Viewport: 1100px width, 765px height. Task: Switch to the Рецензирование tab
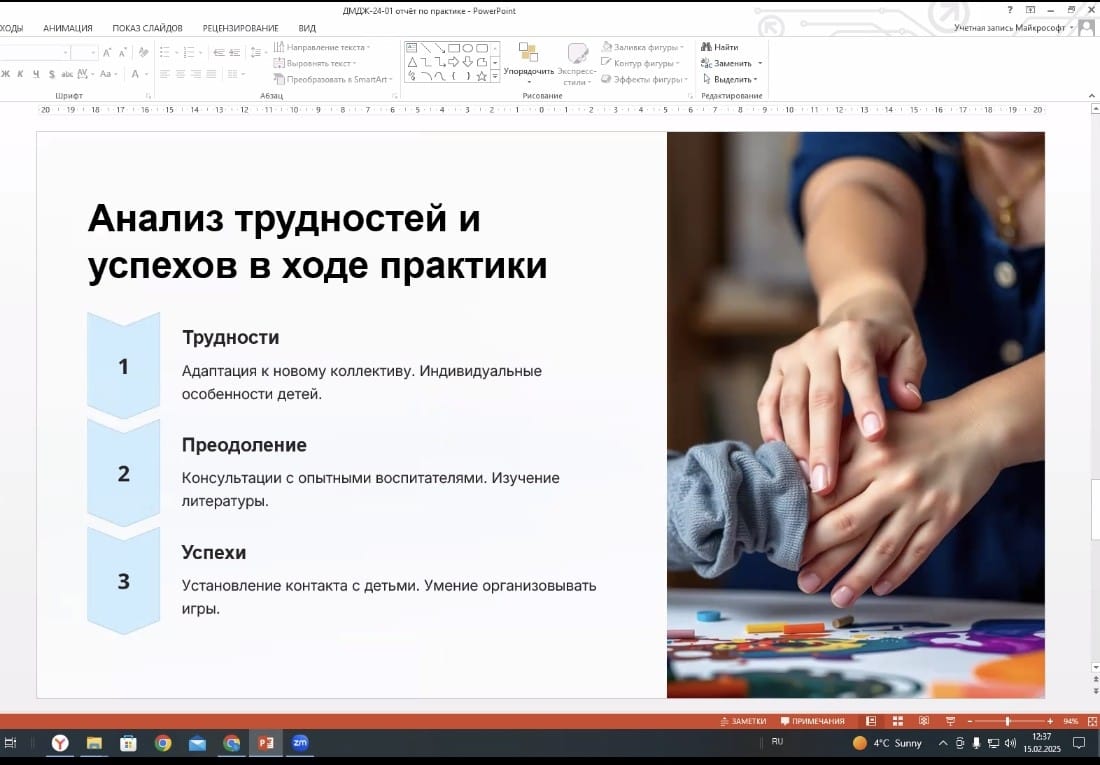click(x=240, y=28)
